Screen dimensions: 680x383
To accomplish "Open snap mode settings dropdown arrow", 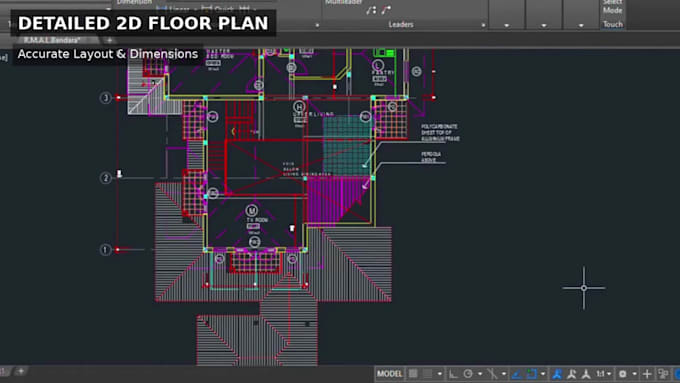I will (x=439, y=374).
